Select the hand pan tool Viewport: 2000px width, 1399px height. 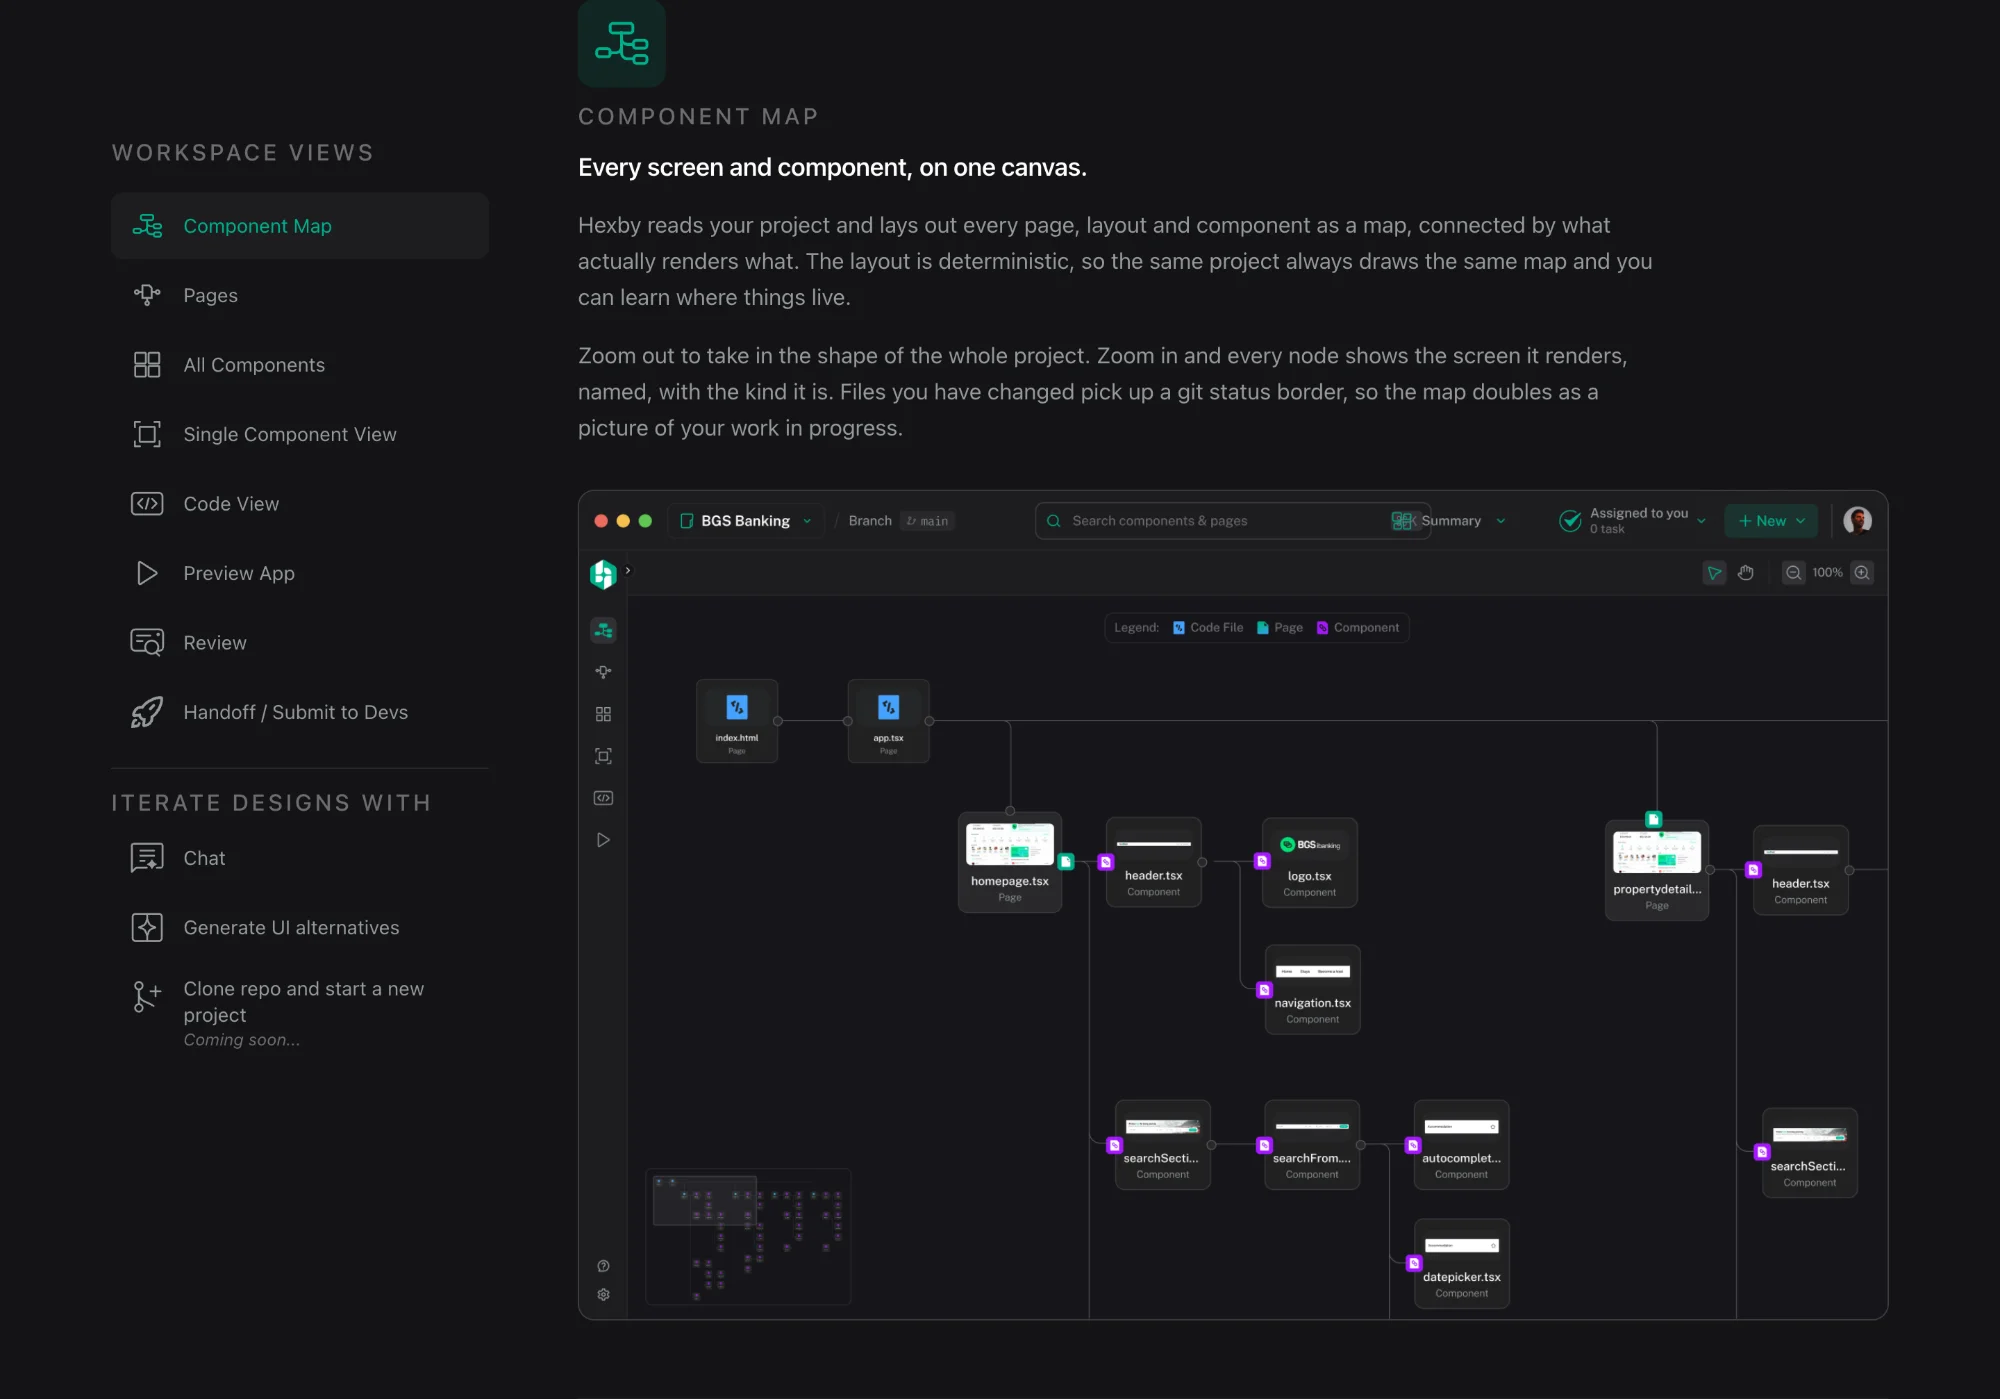(x=1746, y=573)
